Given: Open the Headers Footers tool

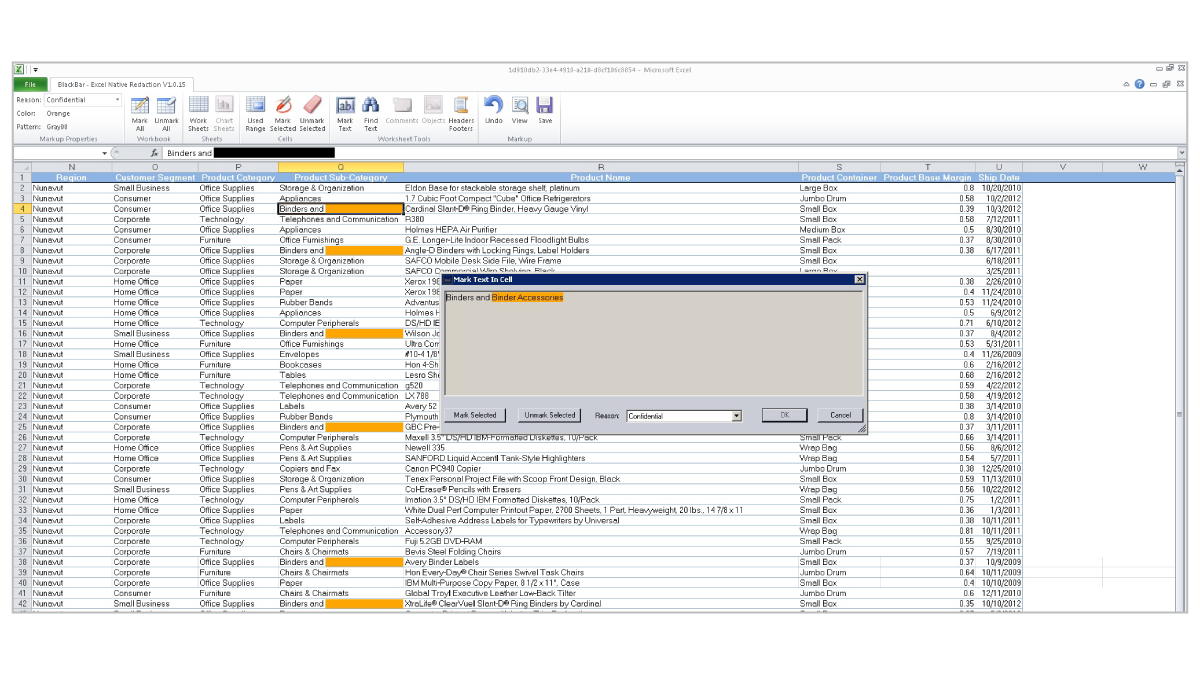Looking at the screenshot, I should point(461,114).
